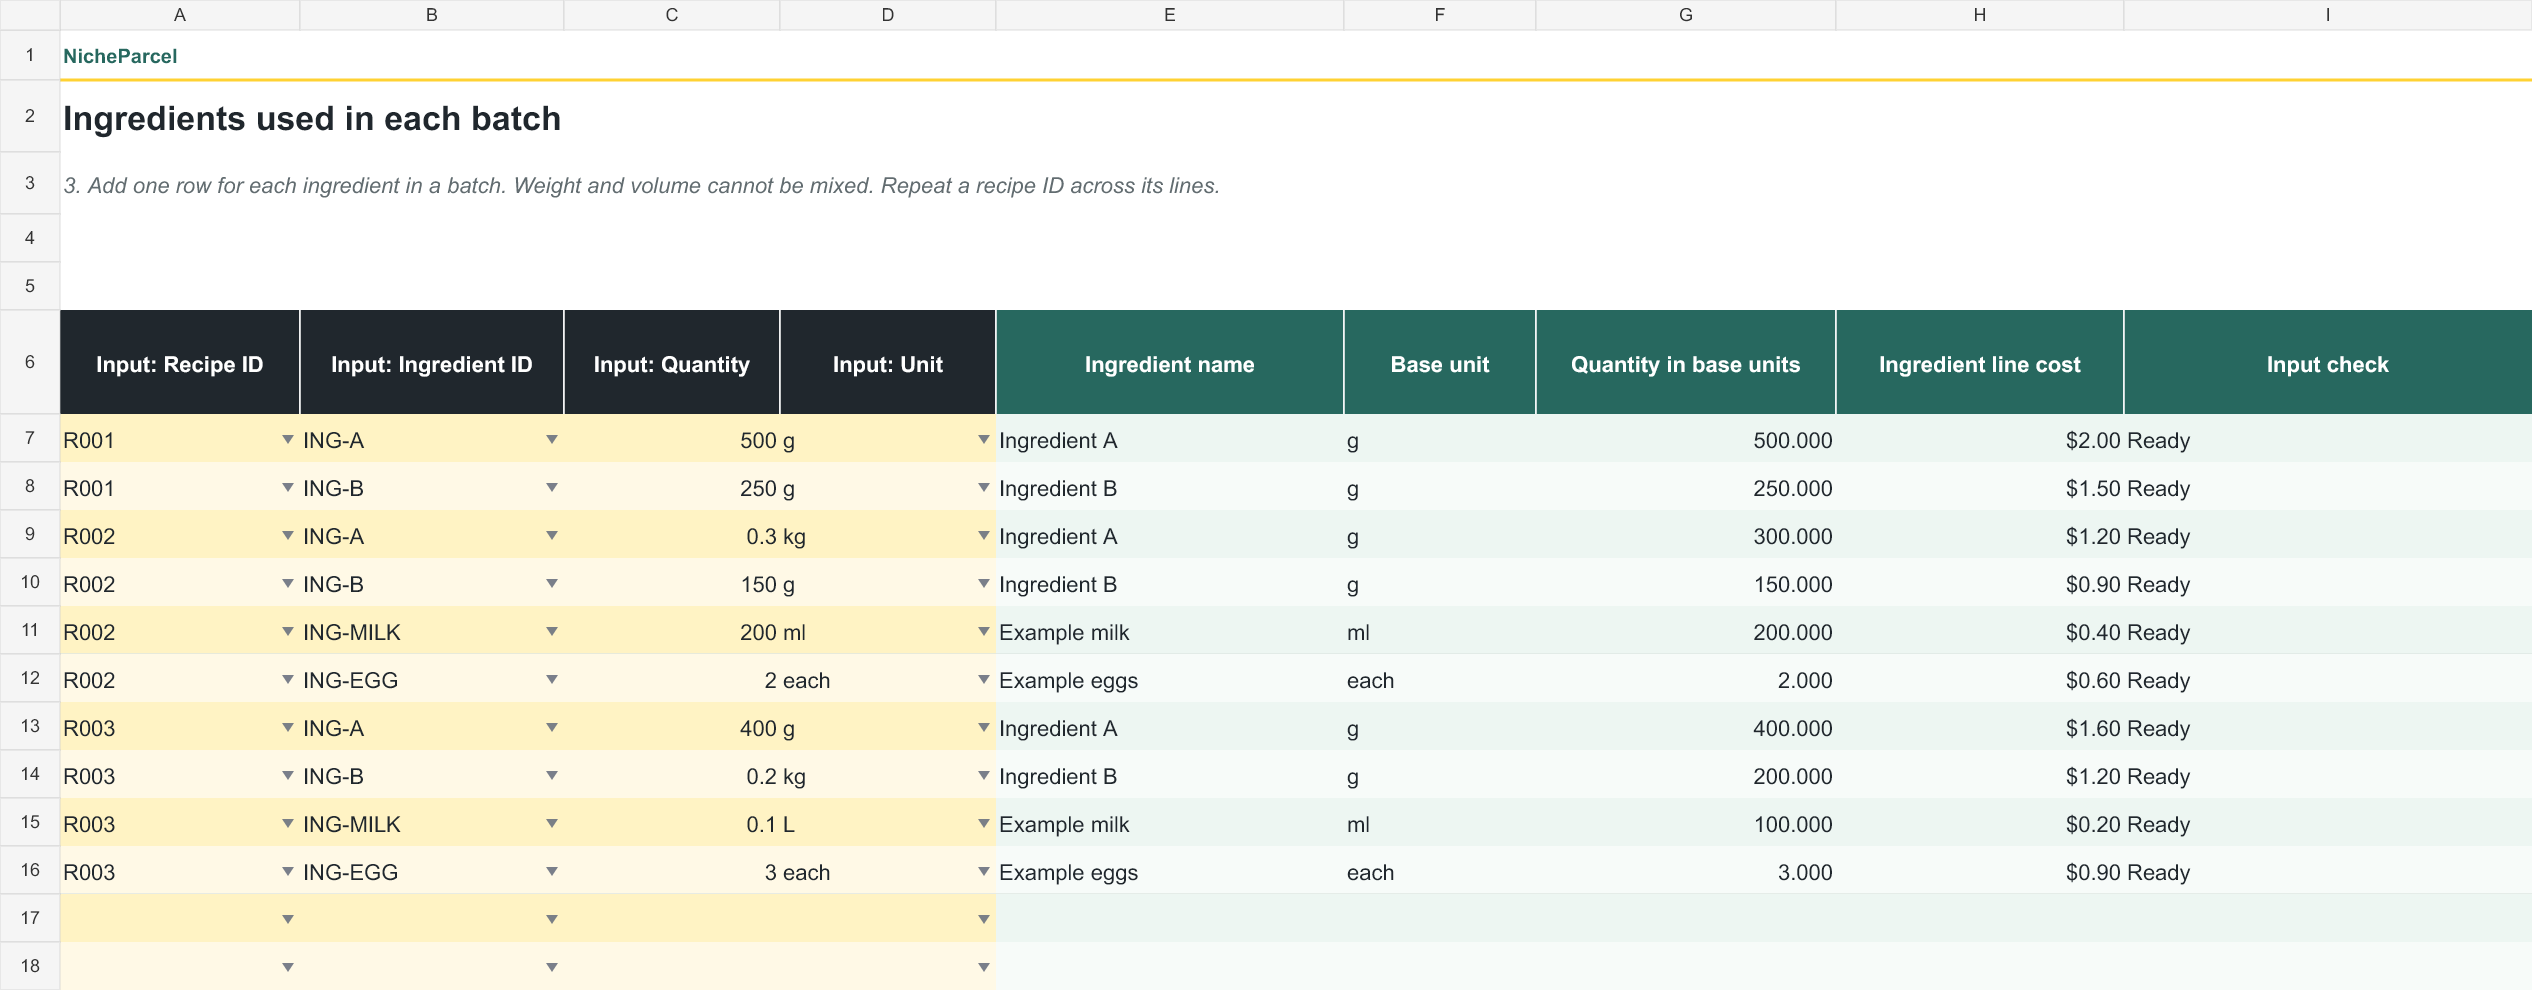Open the Recipe ID dropdown in row 13
2532x990 pixels.
287,728
